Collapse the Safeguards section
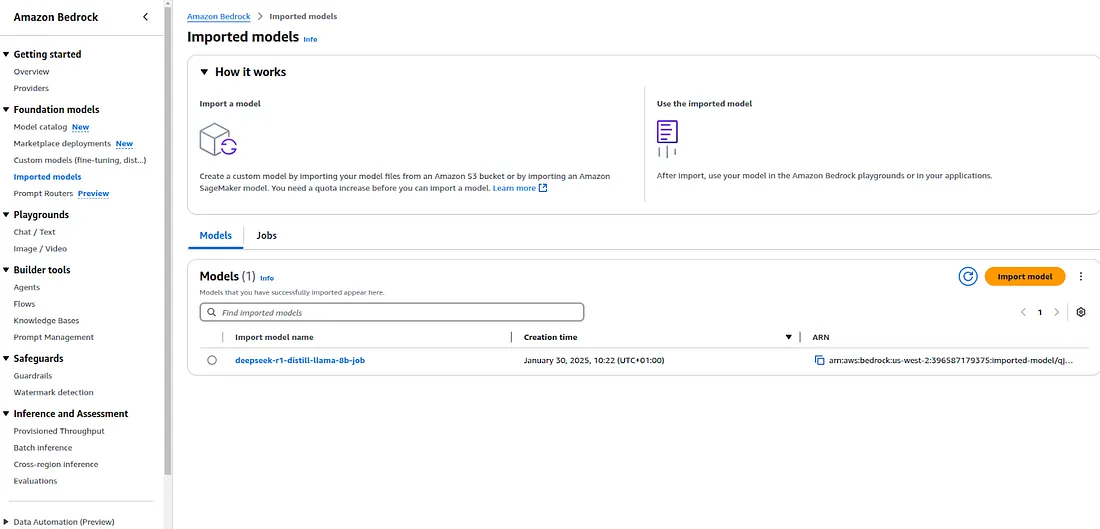 click(x=6, y=359)
